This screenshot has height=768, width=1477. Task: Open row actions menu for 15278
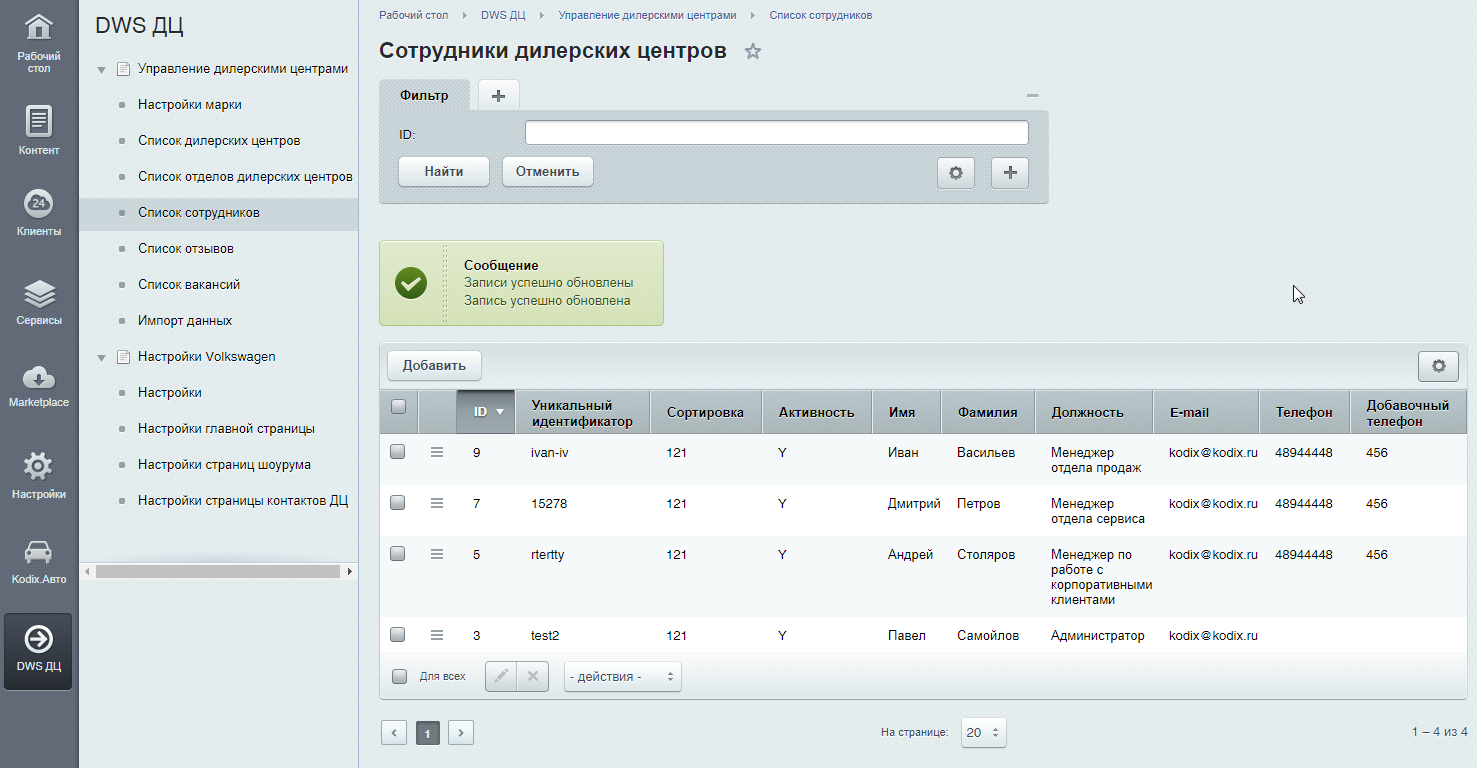437,504
